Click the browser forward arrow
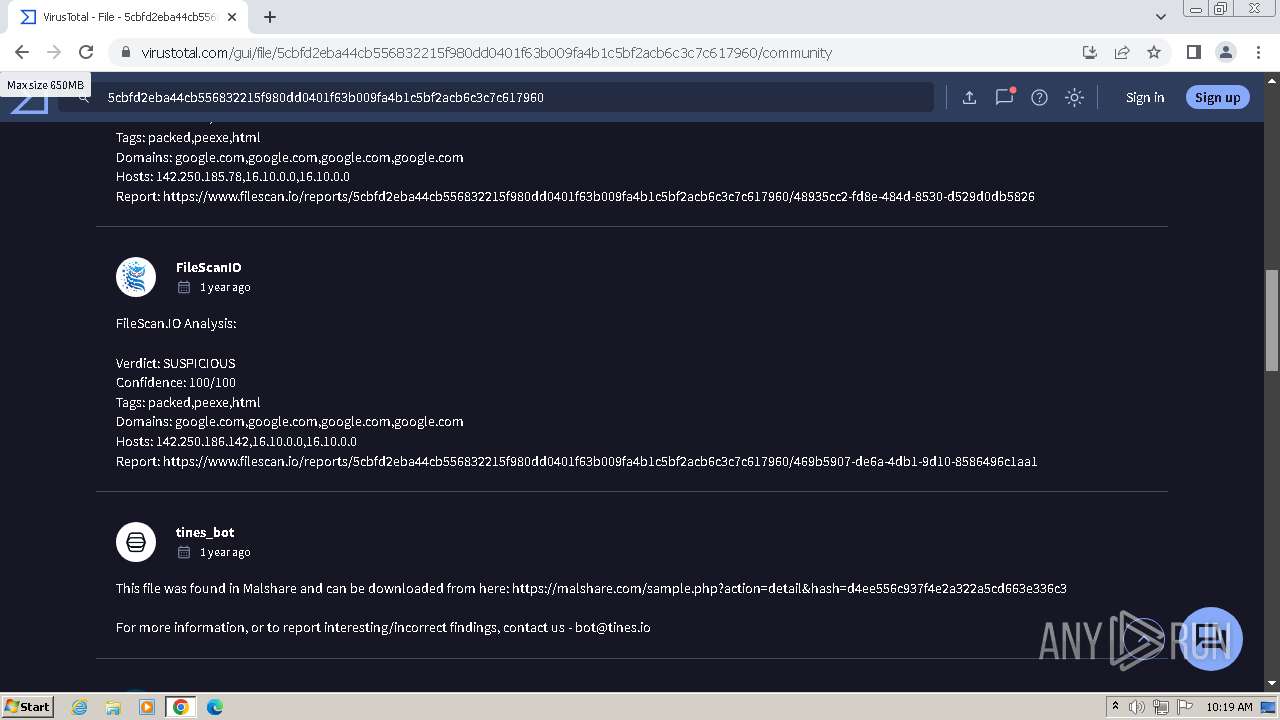The width and height of the screenshot is (1280, 720). pos(54,52)
